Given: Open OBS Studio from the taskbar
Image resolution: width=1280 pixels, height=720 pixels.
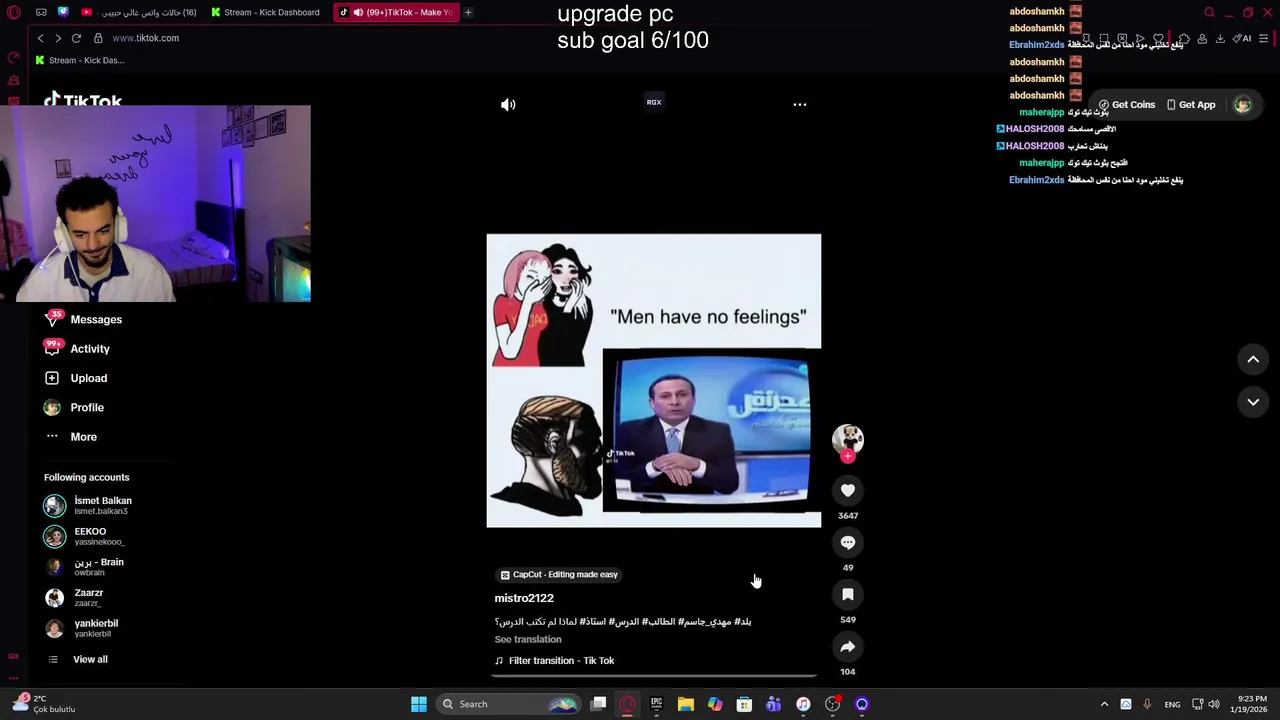Looking at the screenshot, I should point(832,704).
